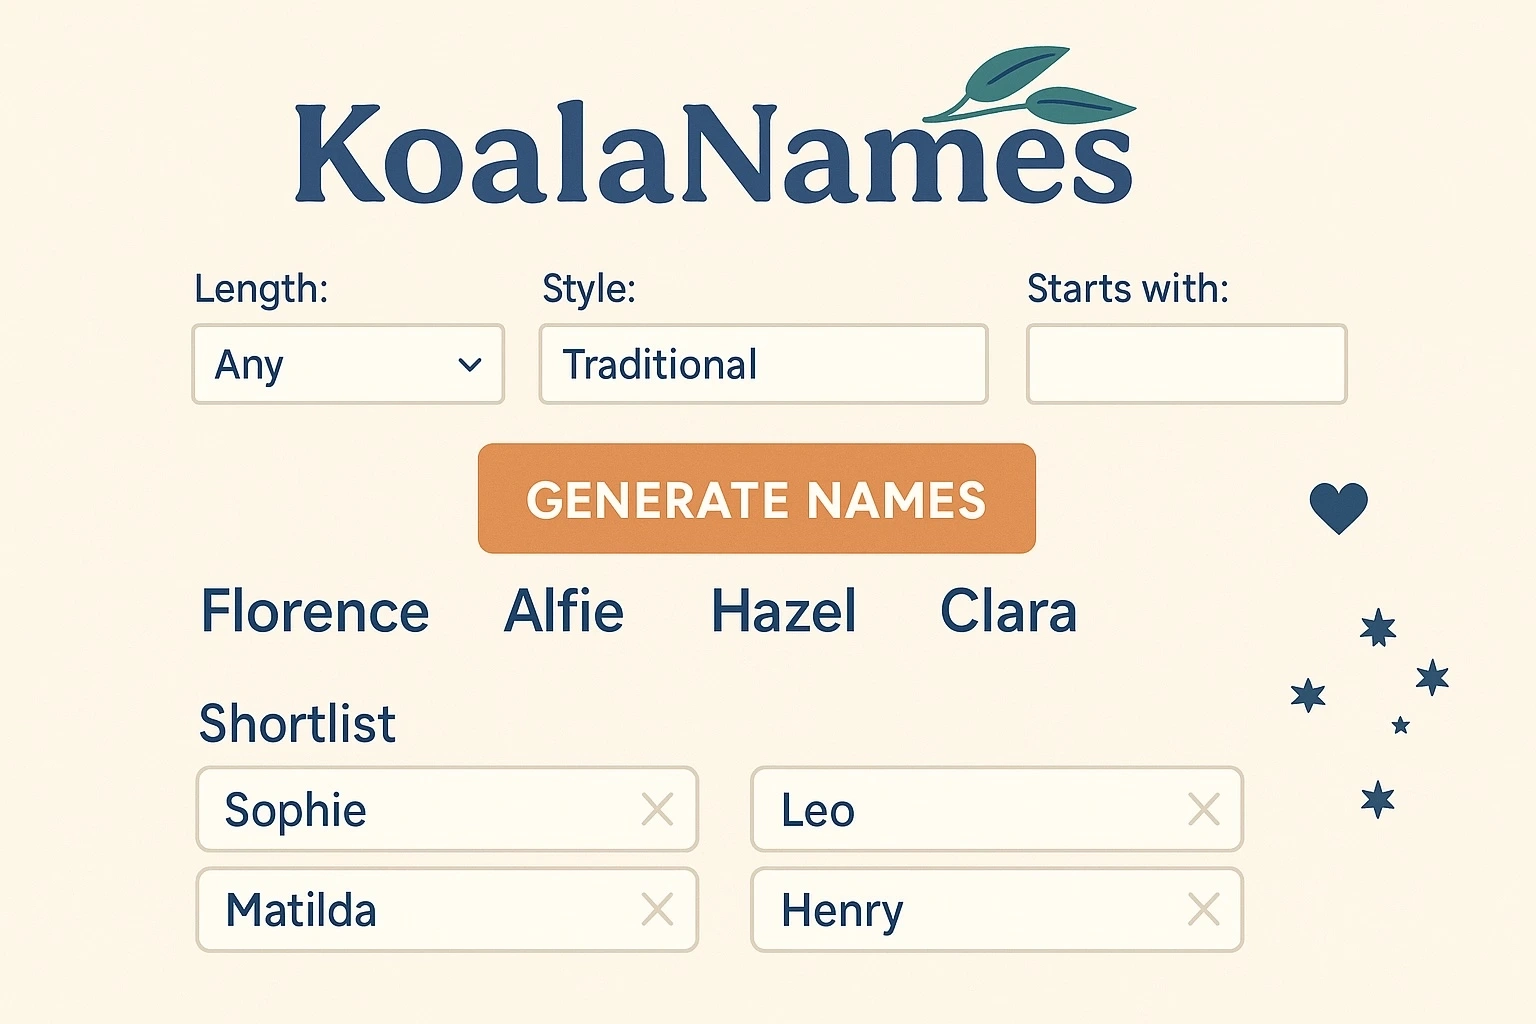
Task: Open the Style selector showing Traditional
Action: pos(762,364)
